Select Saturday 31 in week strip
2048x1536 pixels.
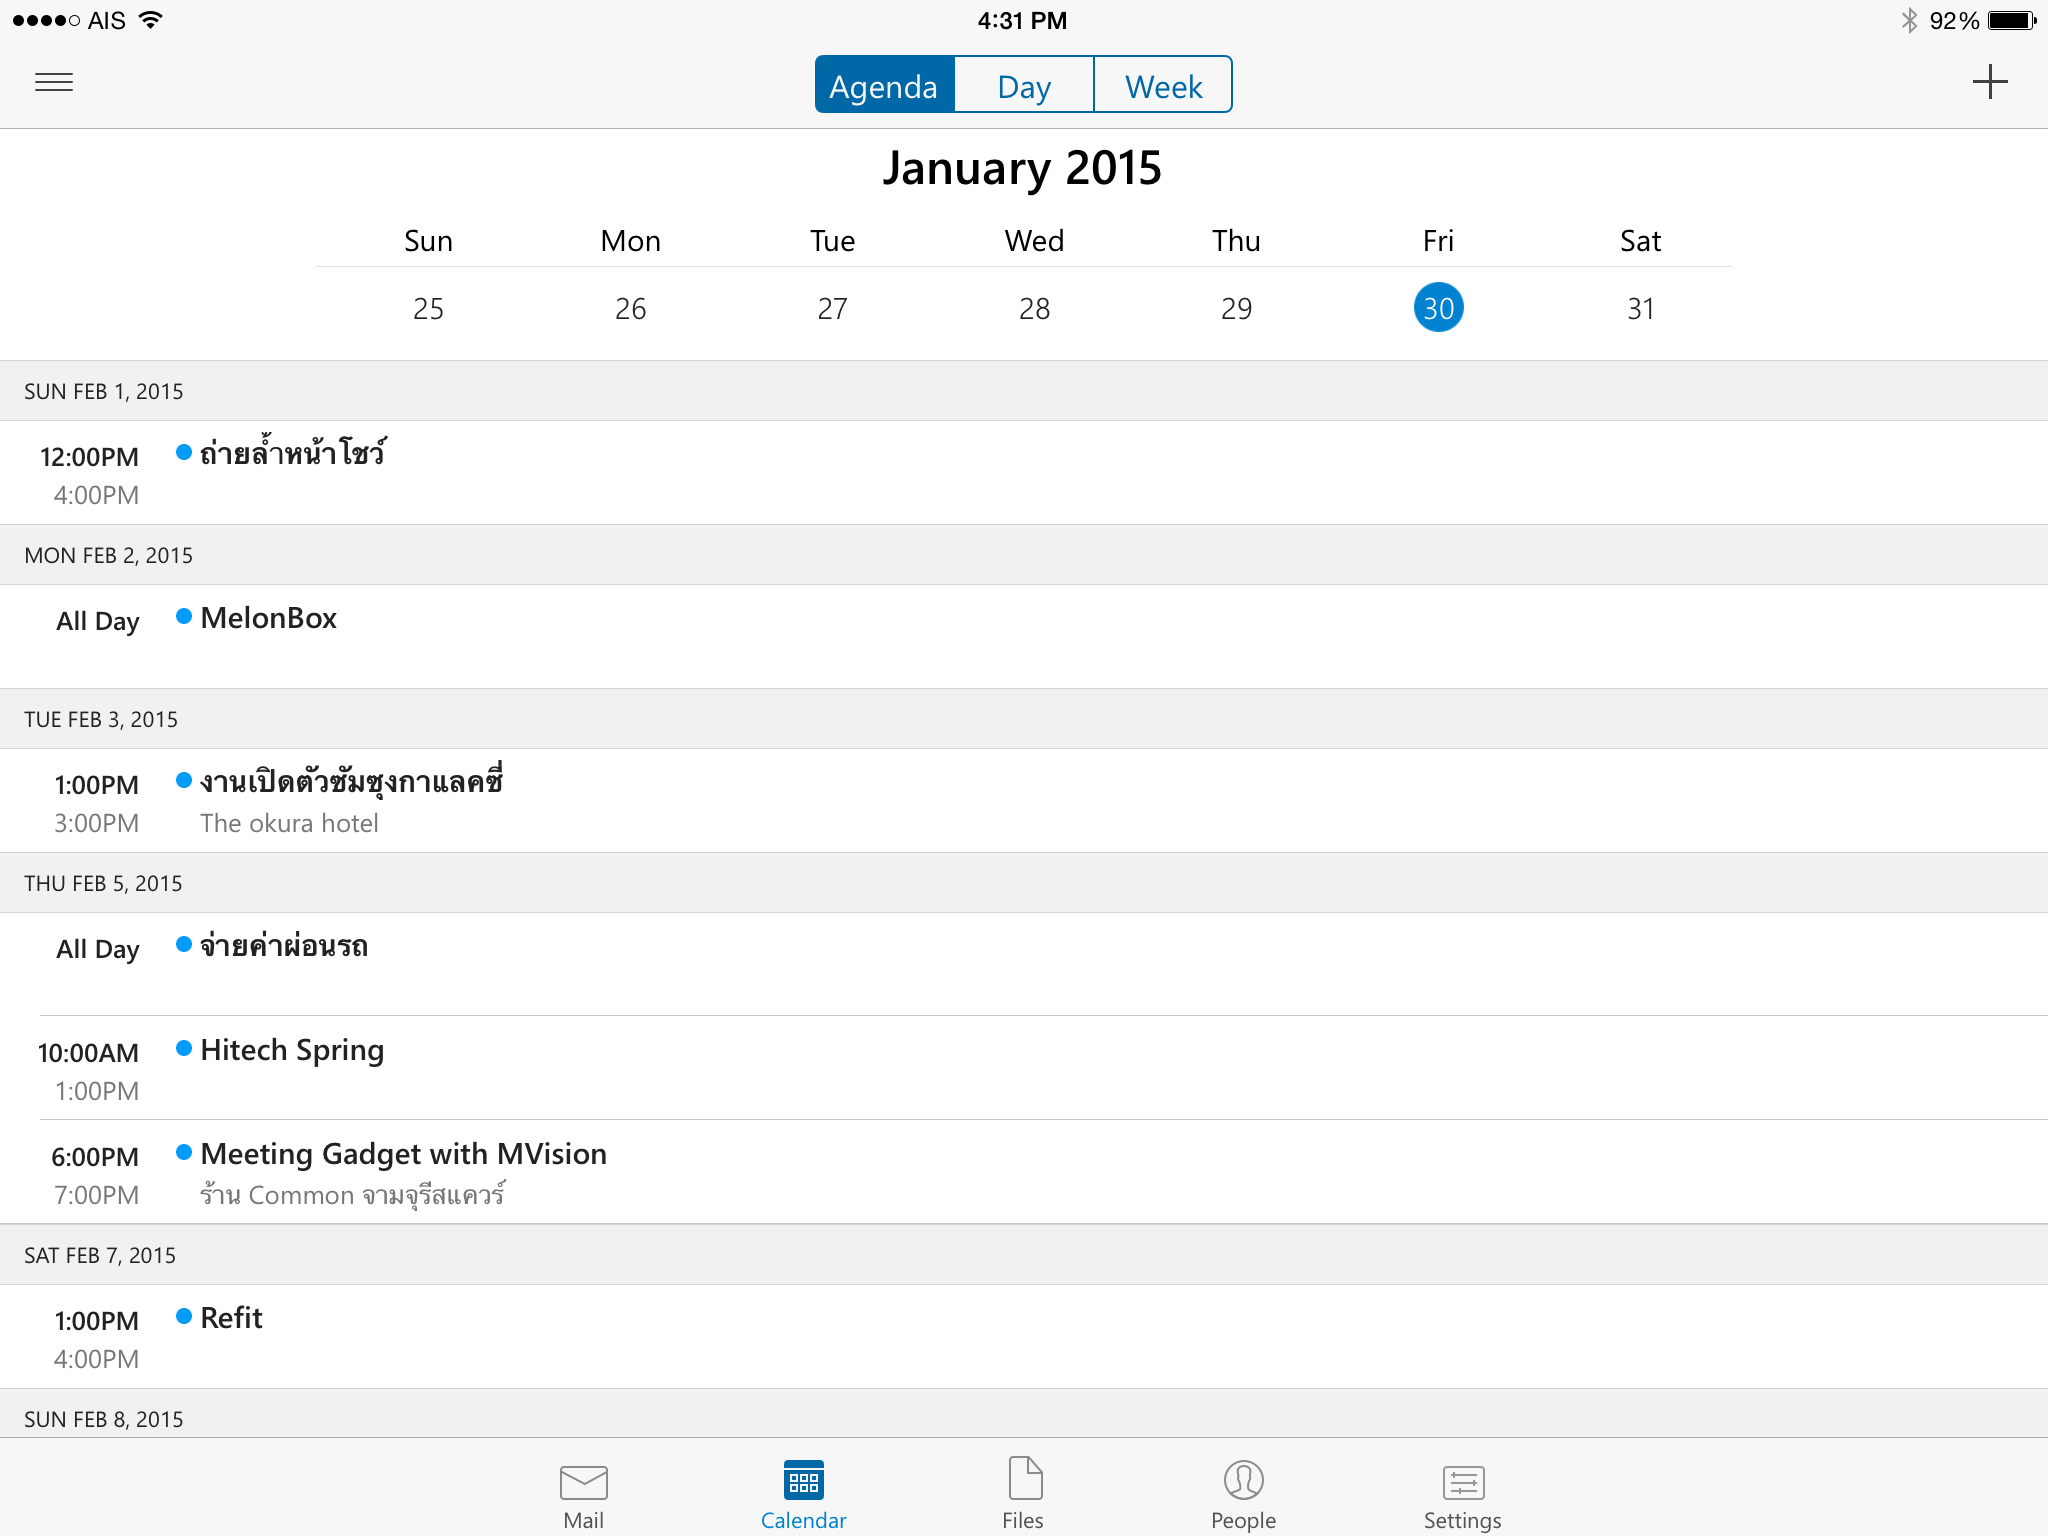(1640, 308)
